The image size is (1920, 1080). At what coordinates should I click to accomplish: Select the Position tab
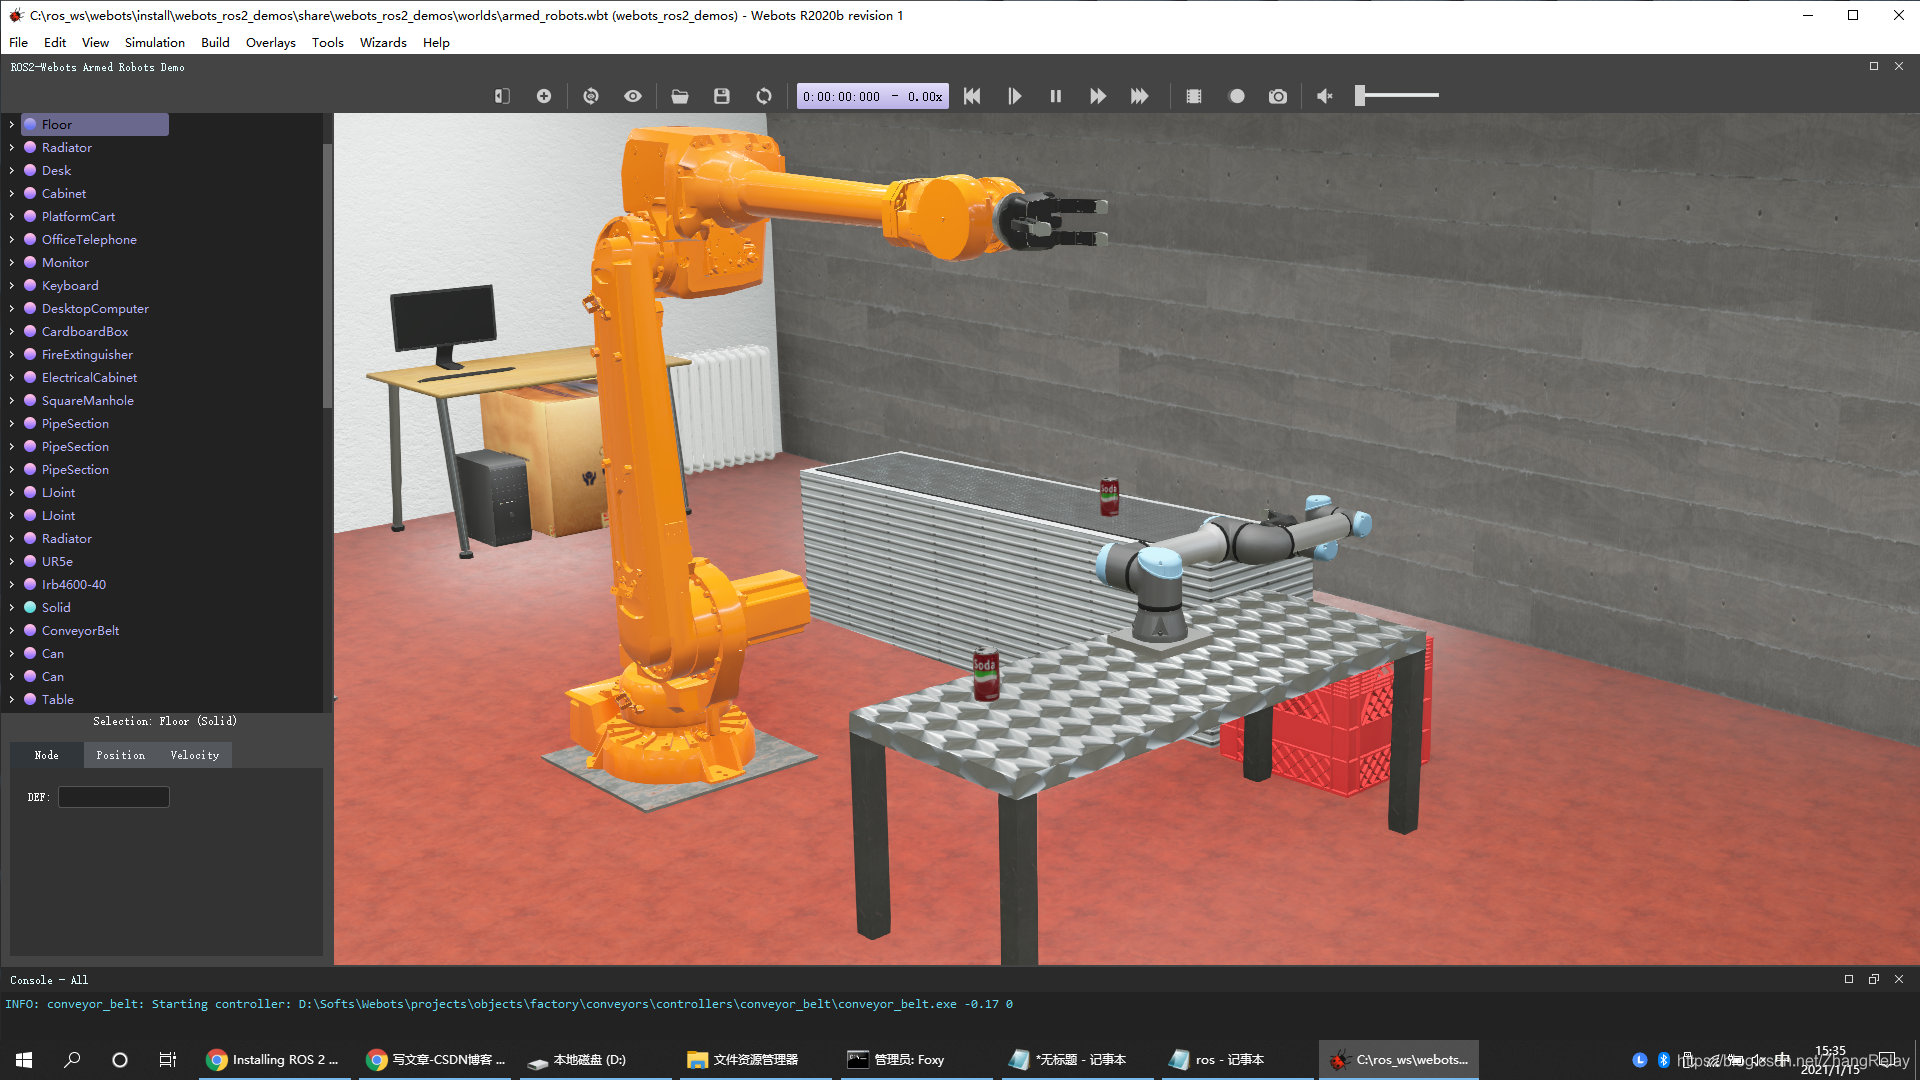(x=120, y=755)
